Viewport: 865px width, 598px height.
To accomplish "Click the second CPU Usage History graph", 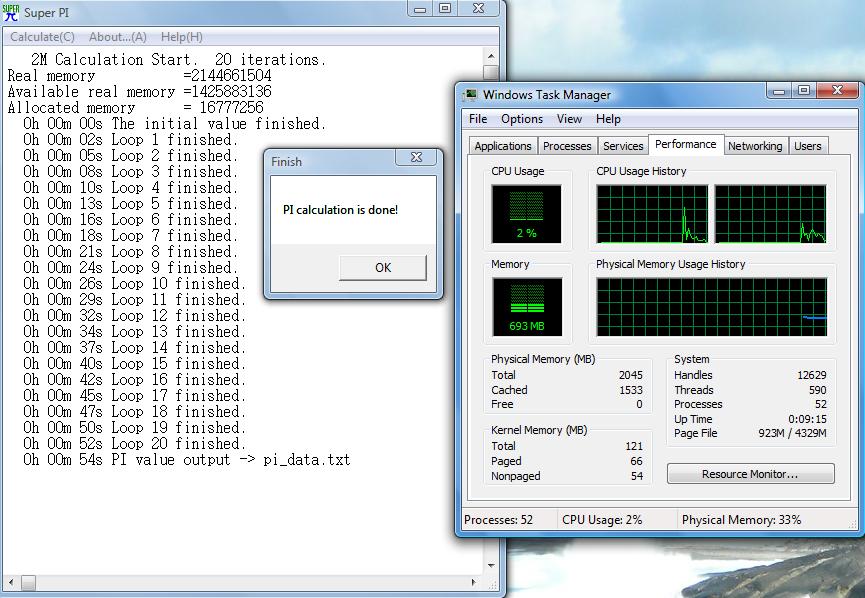I will click(x=771, y=214).
